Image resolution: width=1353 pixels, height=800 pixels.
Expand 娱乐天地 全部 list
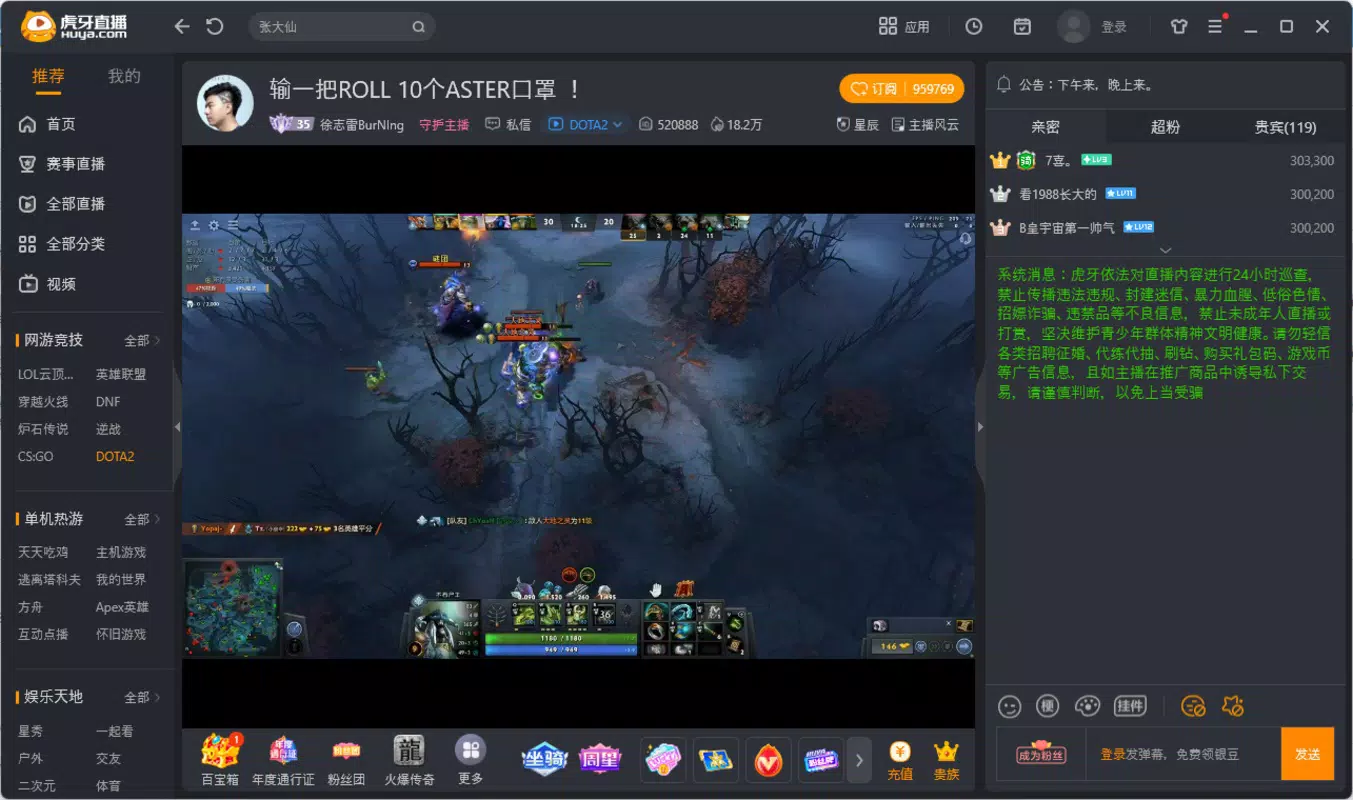[142, 697]
